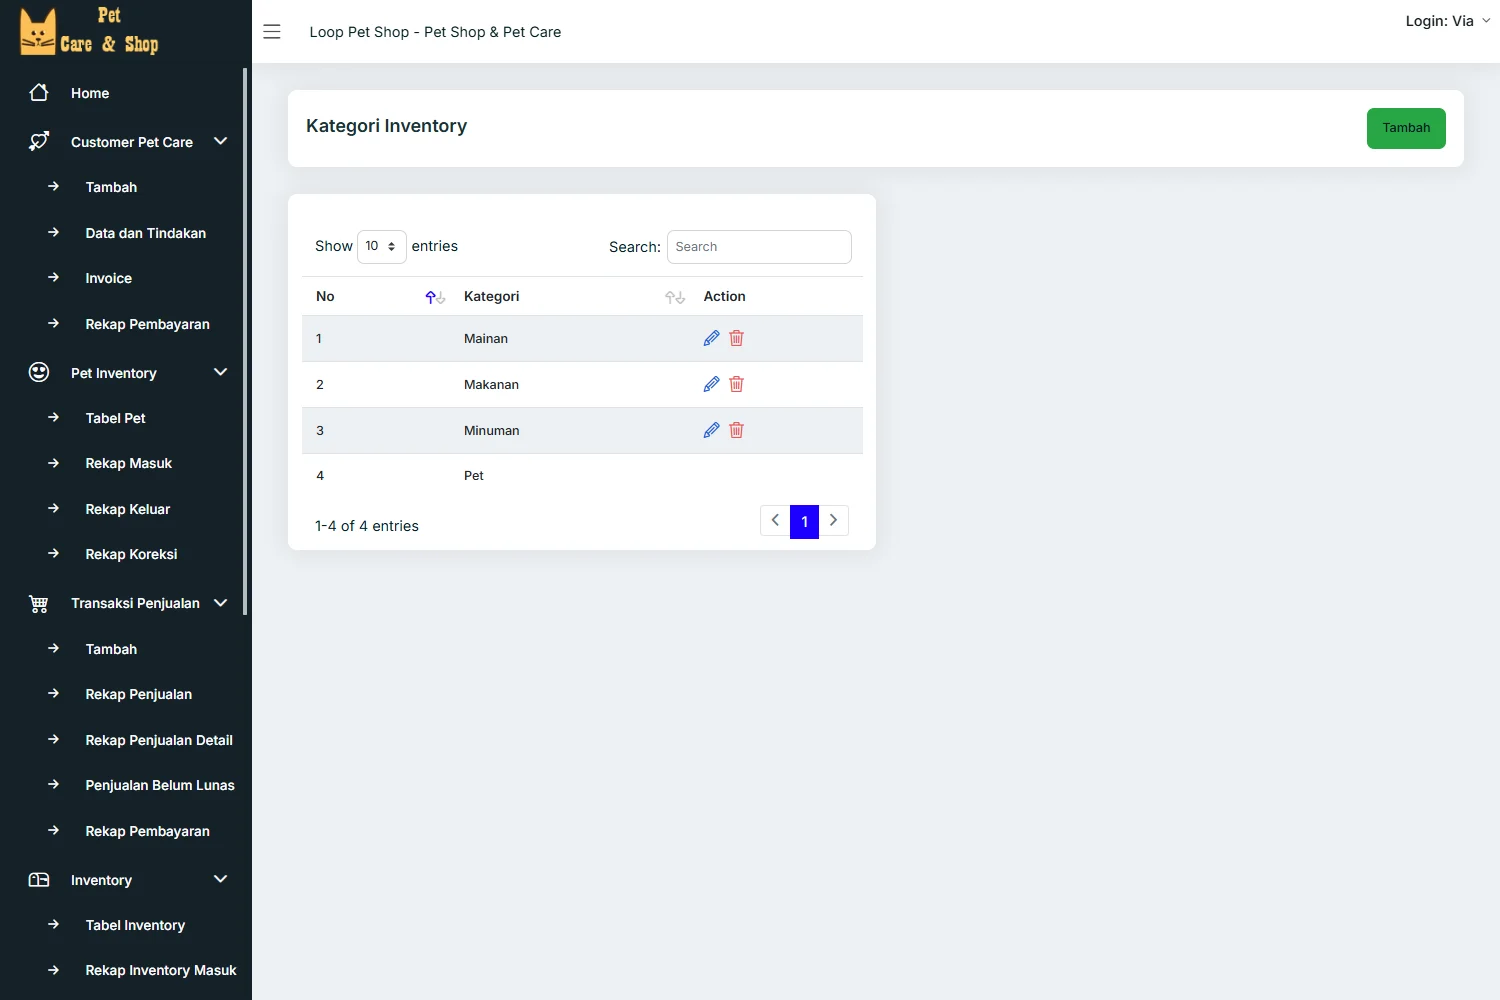Click the 1-4 of 4 entries text
This screenshot has width=1500, height=1000.
(367, 526)
